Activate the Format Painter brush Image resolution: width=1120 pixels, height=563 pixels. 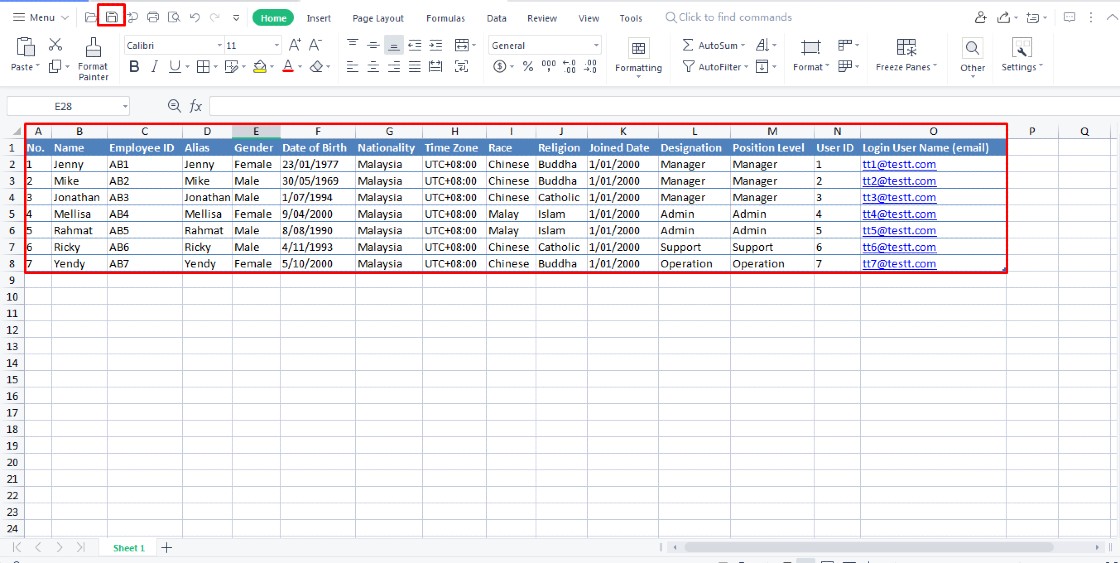pyautogui.click(x=93, y=47)
